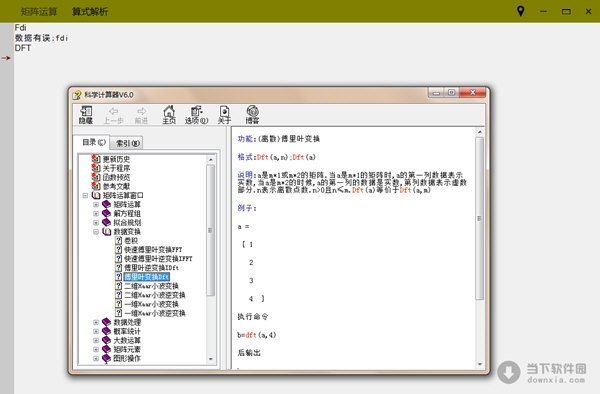Switch to the 索引 (Index) tab
The image size is (600, 394).
[x=127, y=143]
